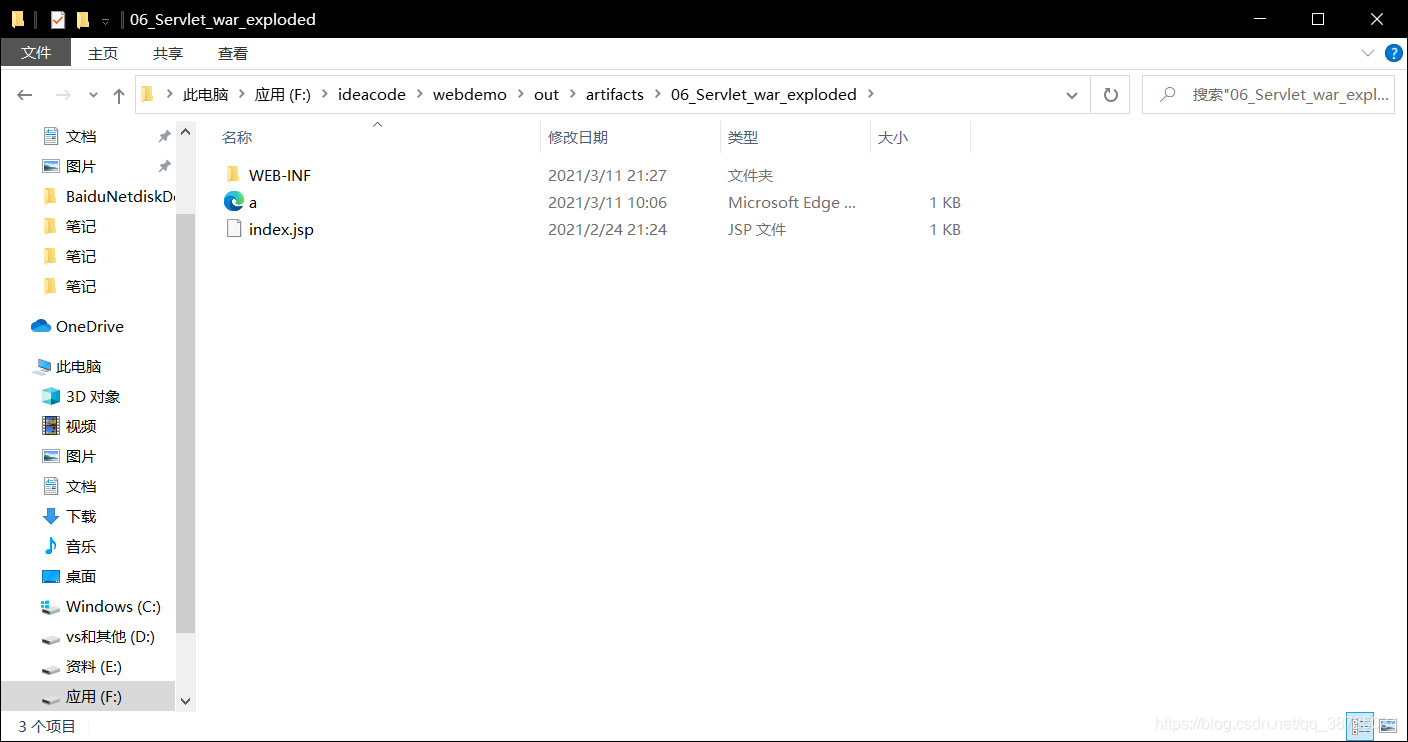
Task: Switch to details view layout icon
Action: (1360, 725)
